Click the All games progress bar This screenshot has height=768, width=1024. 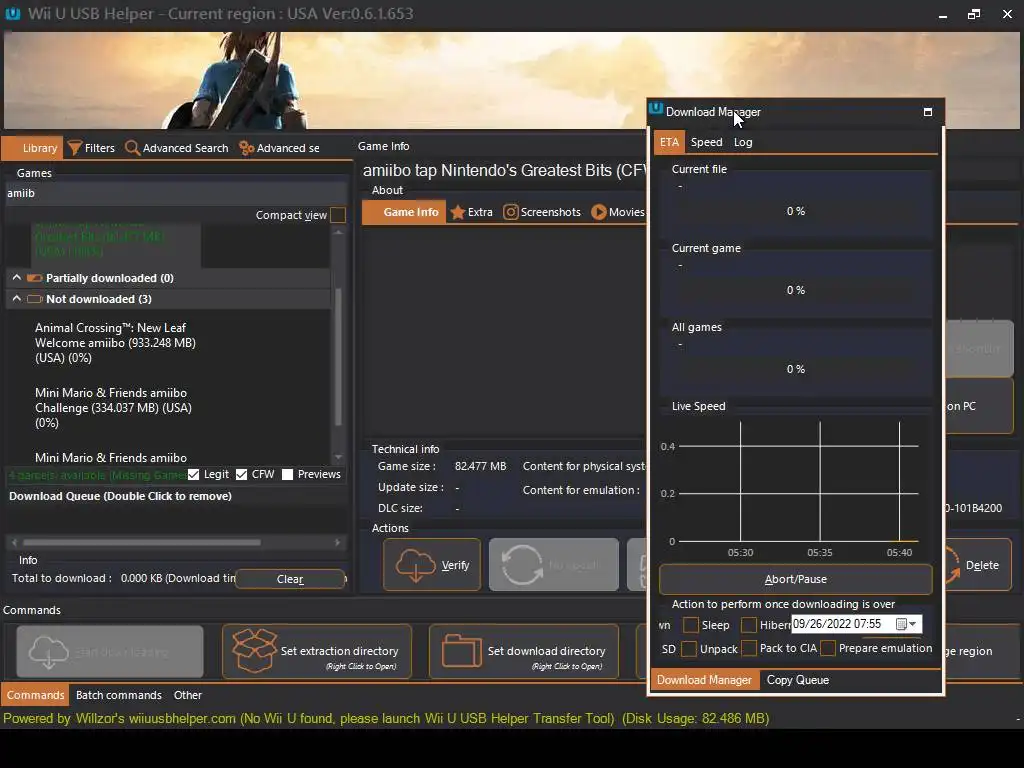(x=795, y=370)
